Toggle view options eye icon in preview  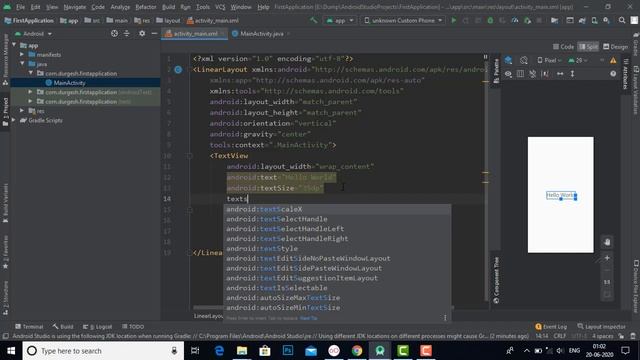click(508, 74)
